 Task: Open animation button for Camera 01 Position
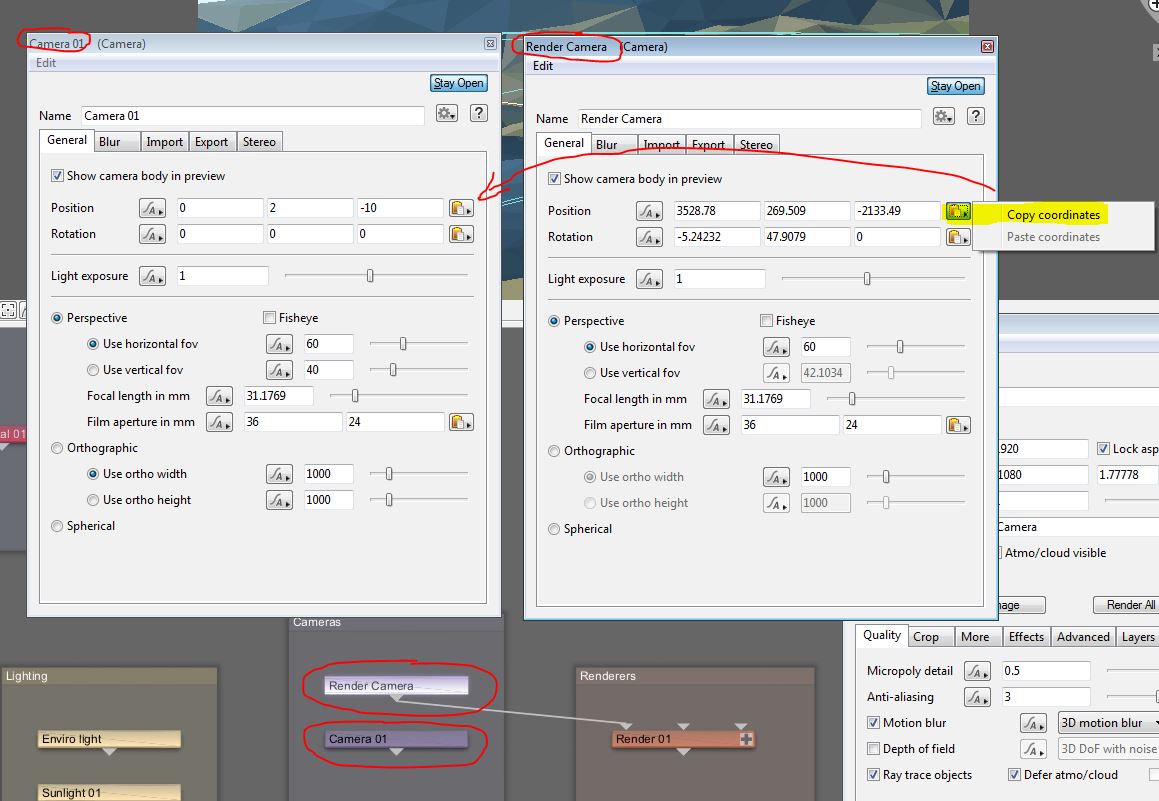(152, 208)
